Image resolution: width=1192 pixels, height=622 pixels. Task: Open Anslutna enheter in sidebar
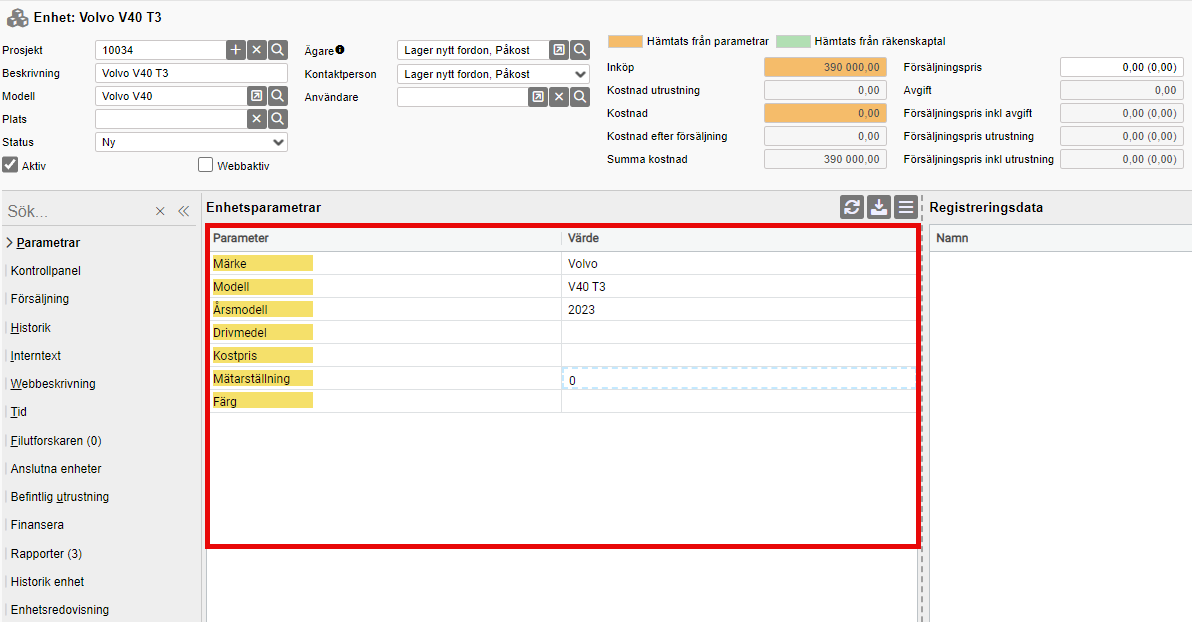(55, 469)
